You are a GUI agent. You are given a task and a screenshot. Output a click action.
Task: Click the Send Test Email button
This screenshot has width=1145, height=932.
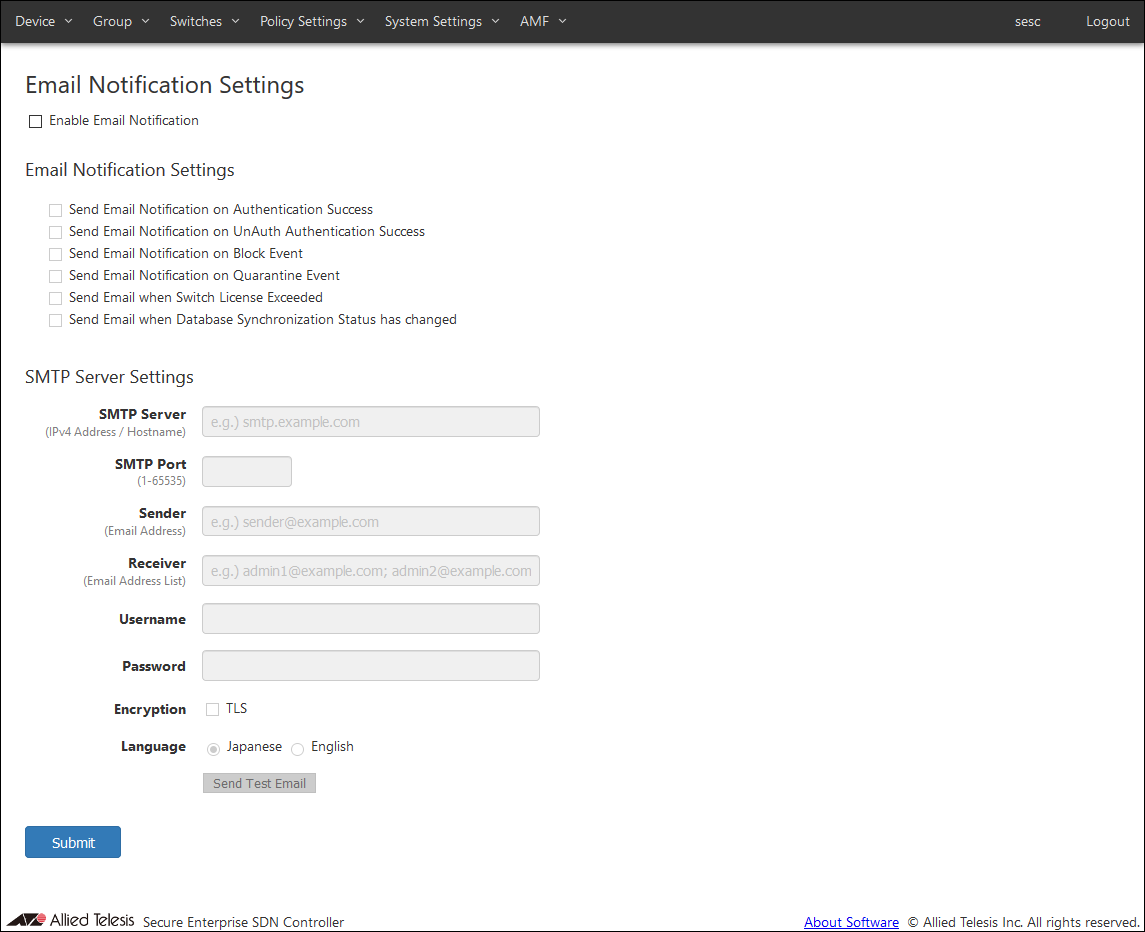pos(259,783)
